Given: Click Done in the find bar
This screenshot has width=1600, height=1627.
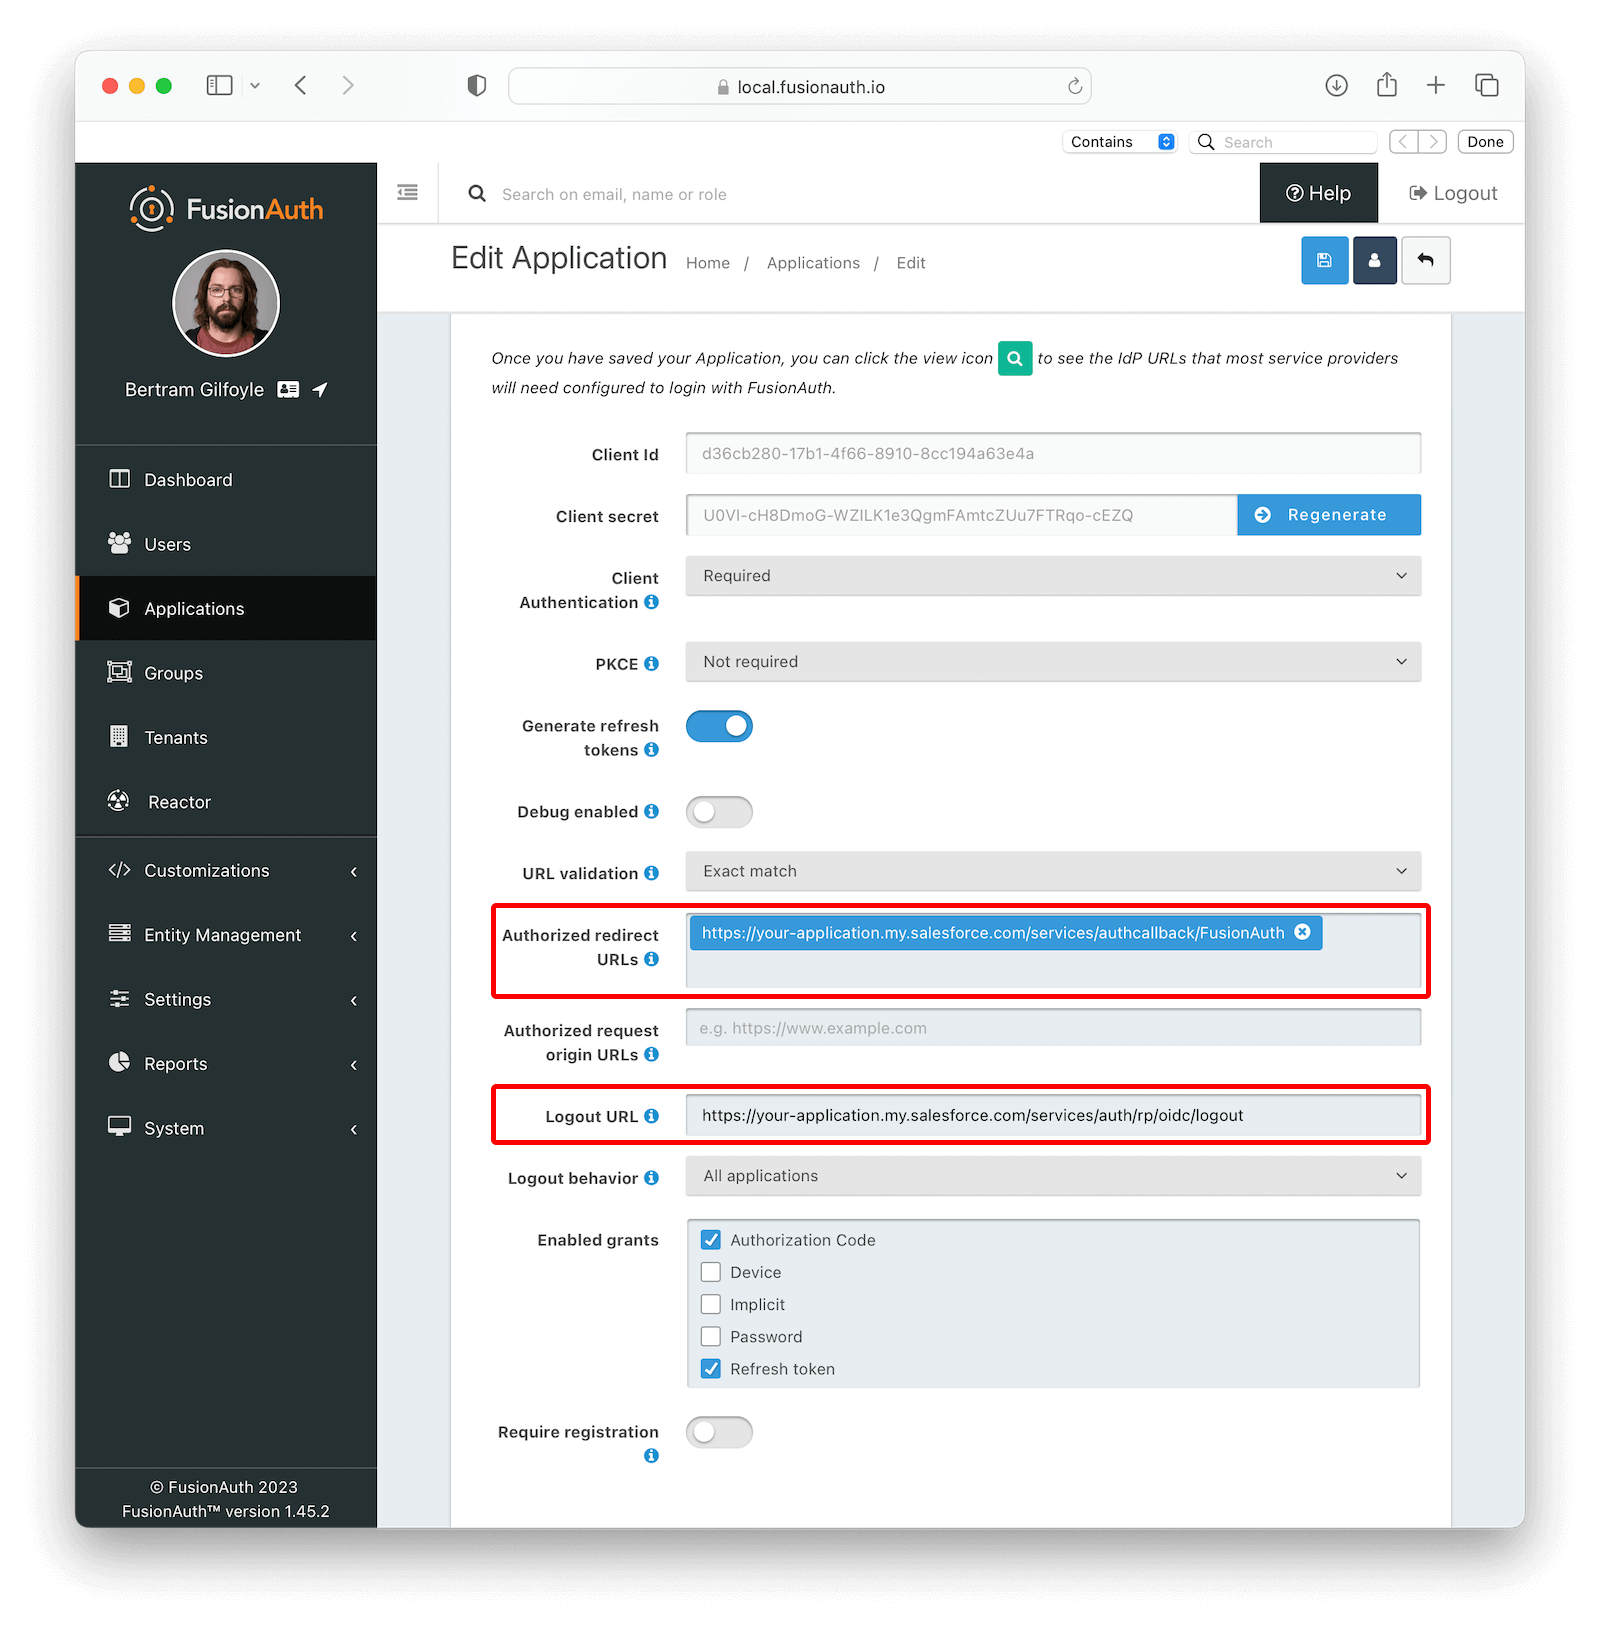Looking at the screenshot, I should [1485, 142].
